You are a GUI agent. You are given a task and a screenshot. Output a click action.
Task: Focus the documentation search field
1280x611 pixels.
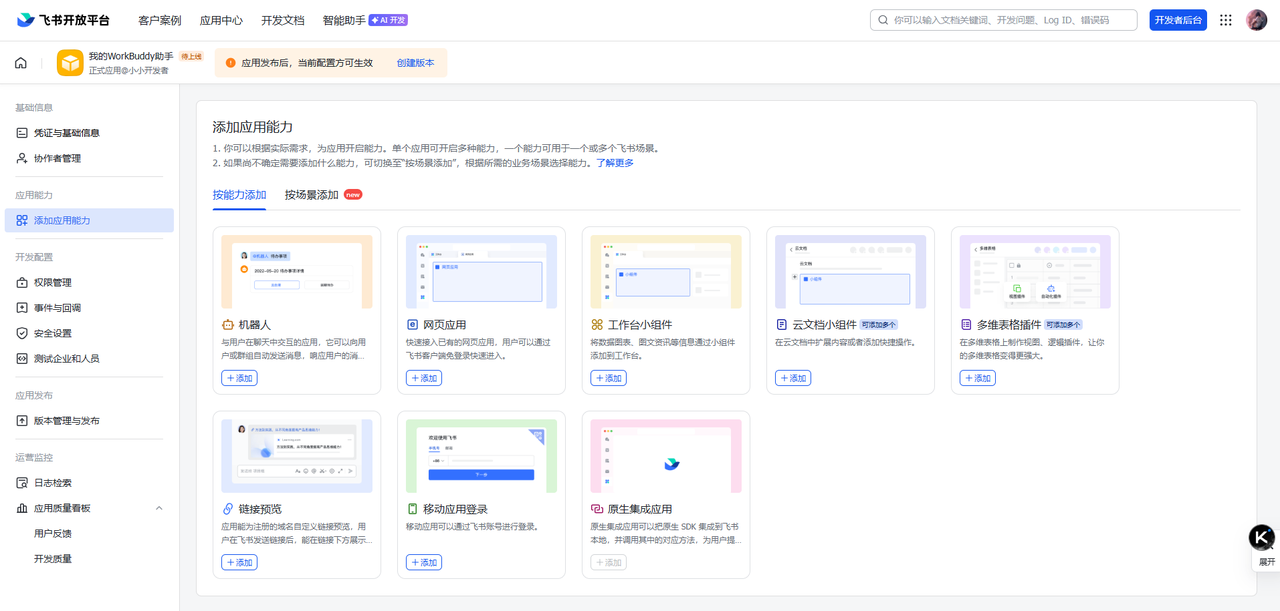pos(1003,20)
